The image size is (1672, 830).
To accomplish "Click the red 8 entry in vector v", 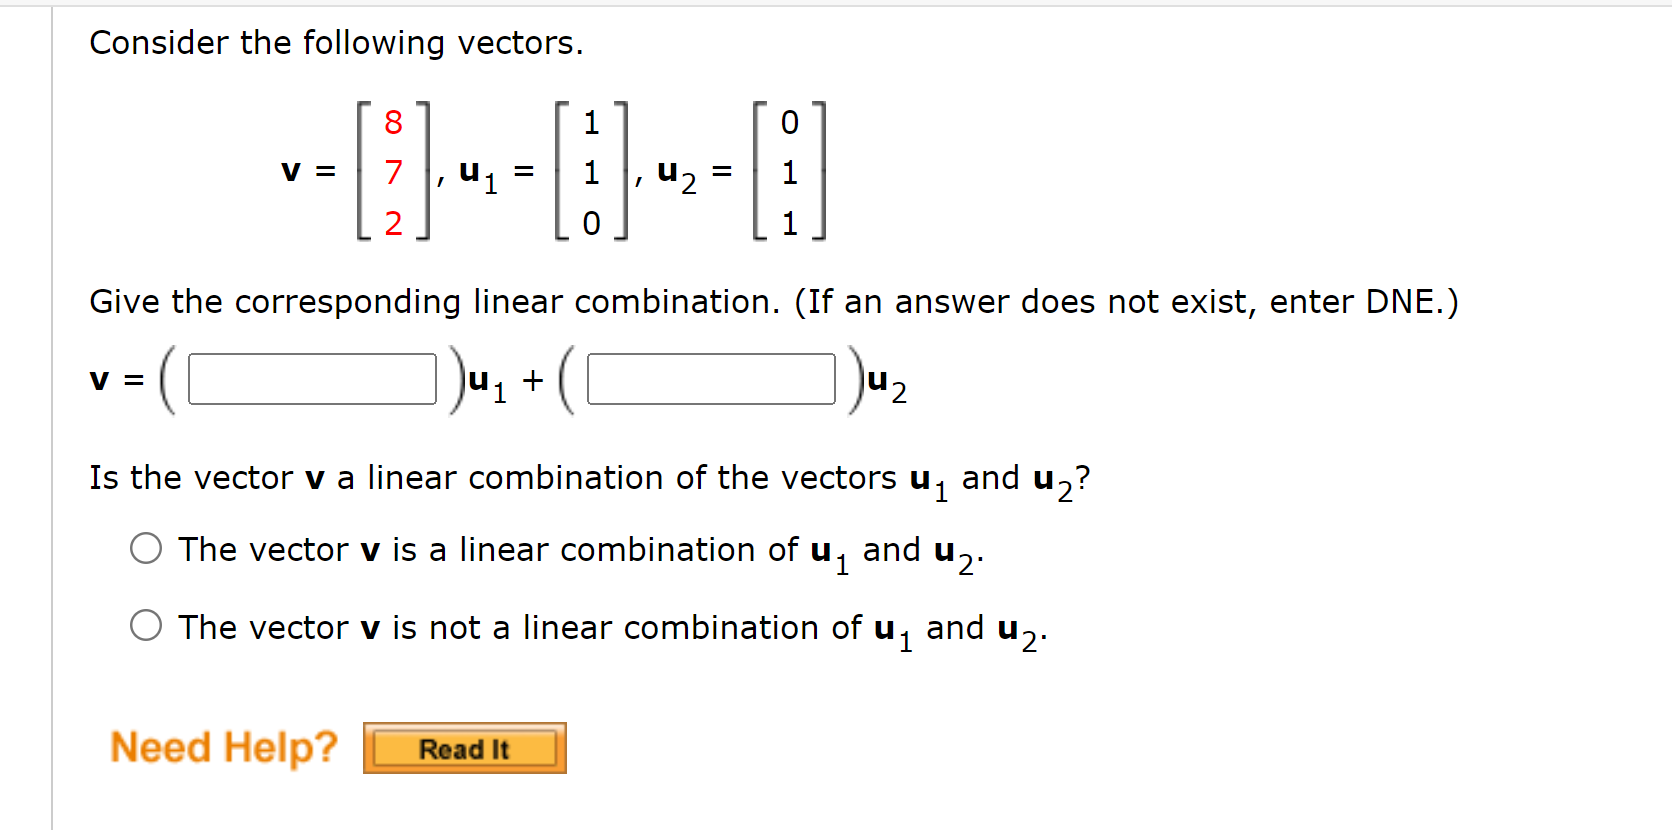I will pos(393,123).
